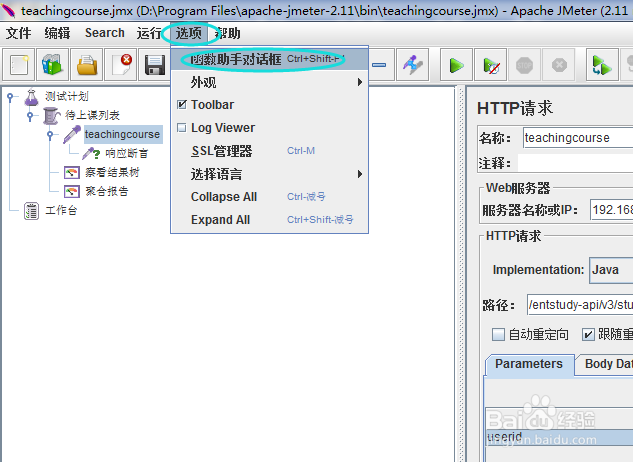Viewport: 633px width, 462px height.
Task: Click the Open file folder icon
Action: [x=86, y=65]
